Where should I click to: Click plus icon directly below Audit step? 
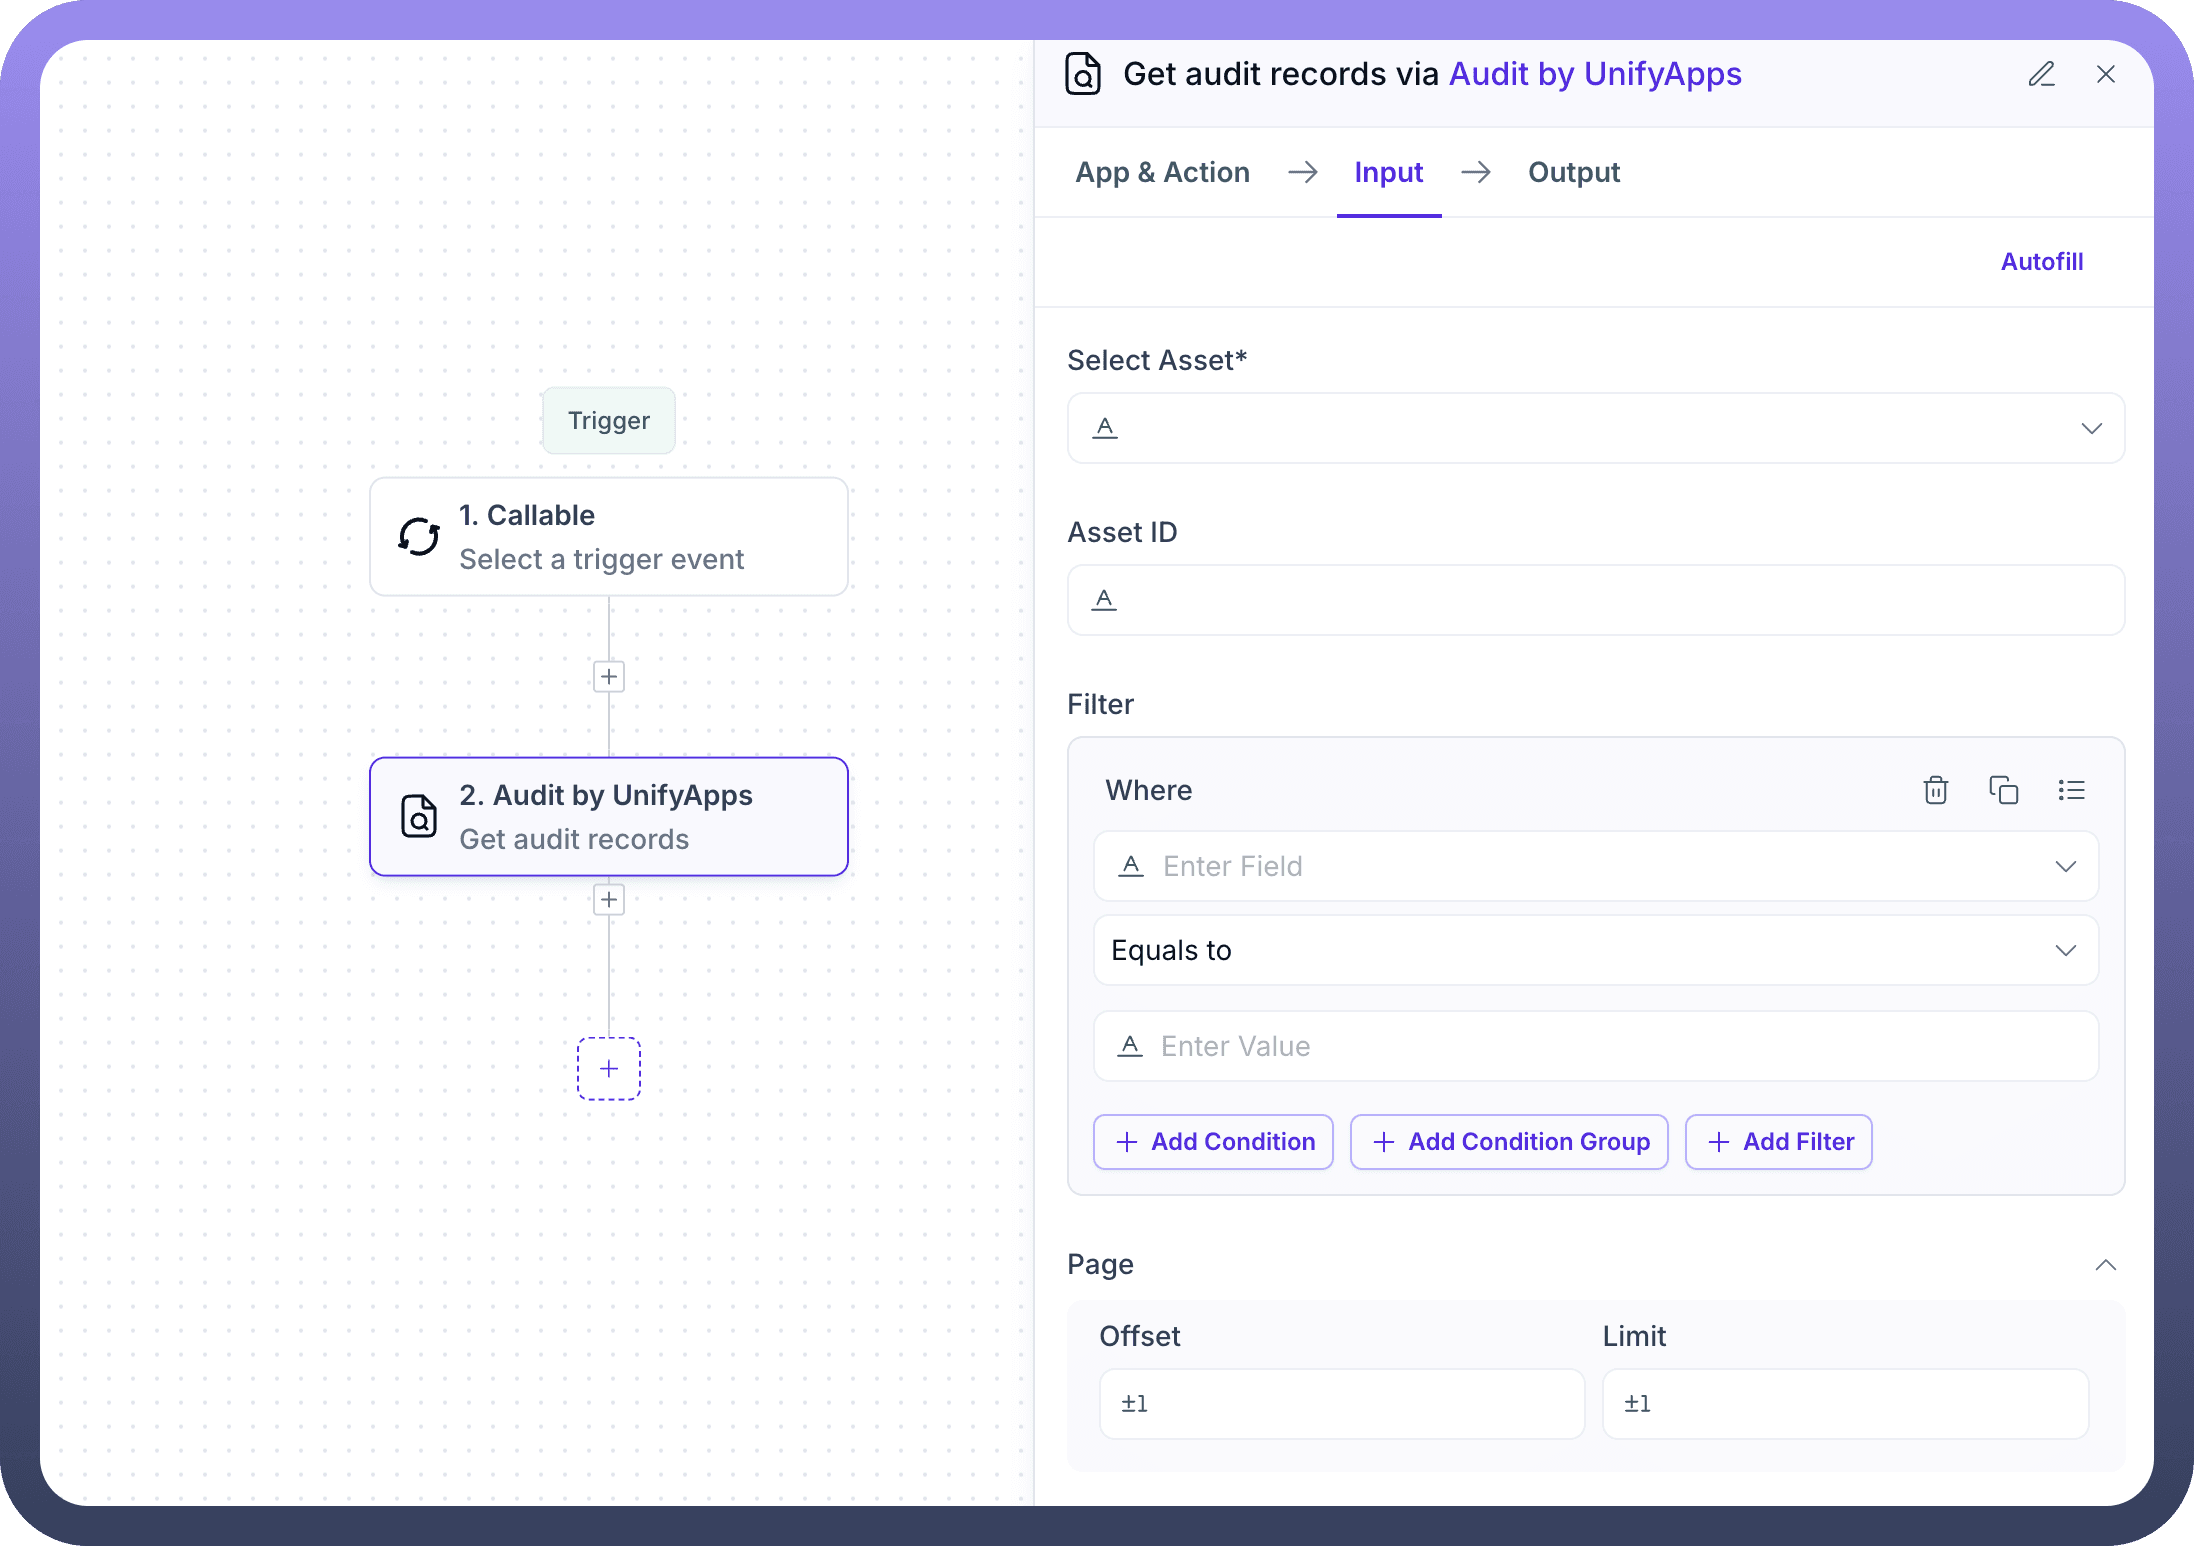tap(609, 900)
